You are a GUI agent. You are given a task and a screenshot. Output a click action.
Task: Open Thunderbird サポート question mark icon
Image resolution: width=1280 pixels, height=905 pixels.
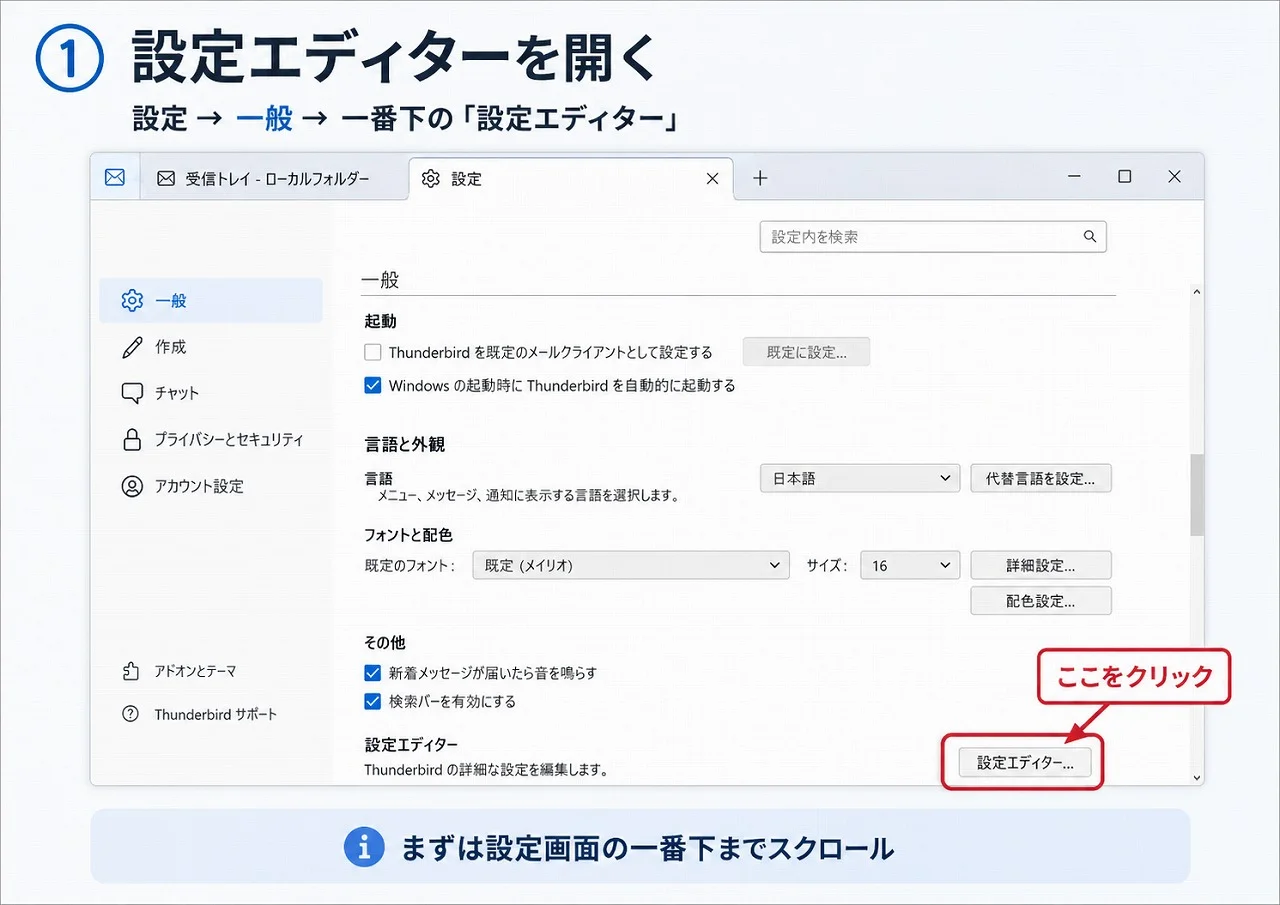(130, 714)
